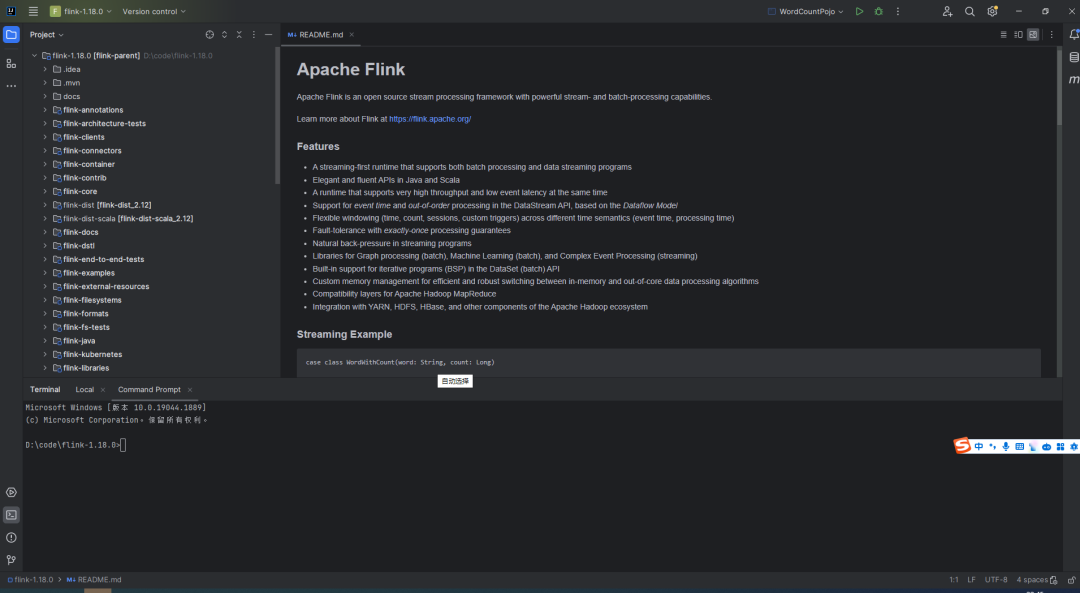This screenshot has width=1080, height=593.
Task: Click the Select Opened File target icon
Action: 209,34
